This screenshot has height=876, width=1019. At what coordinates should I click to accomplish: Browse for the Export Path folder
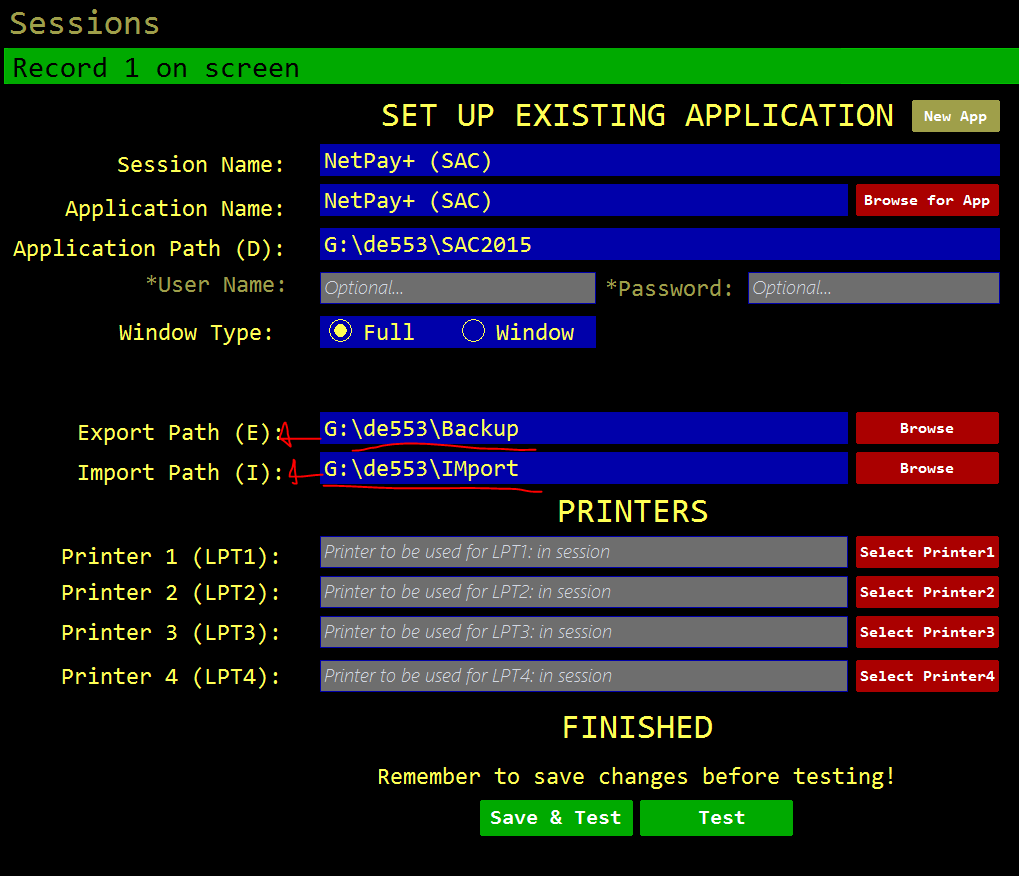[x=927, y=428]
